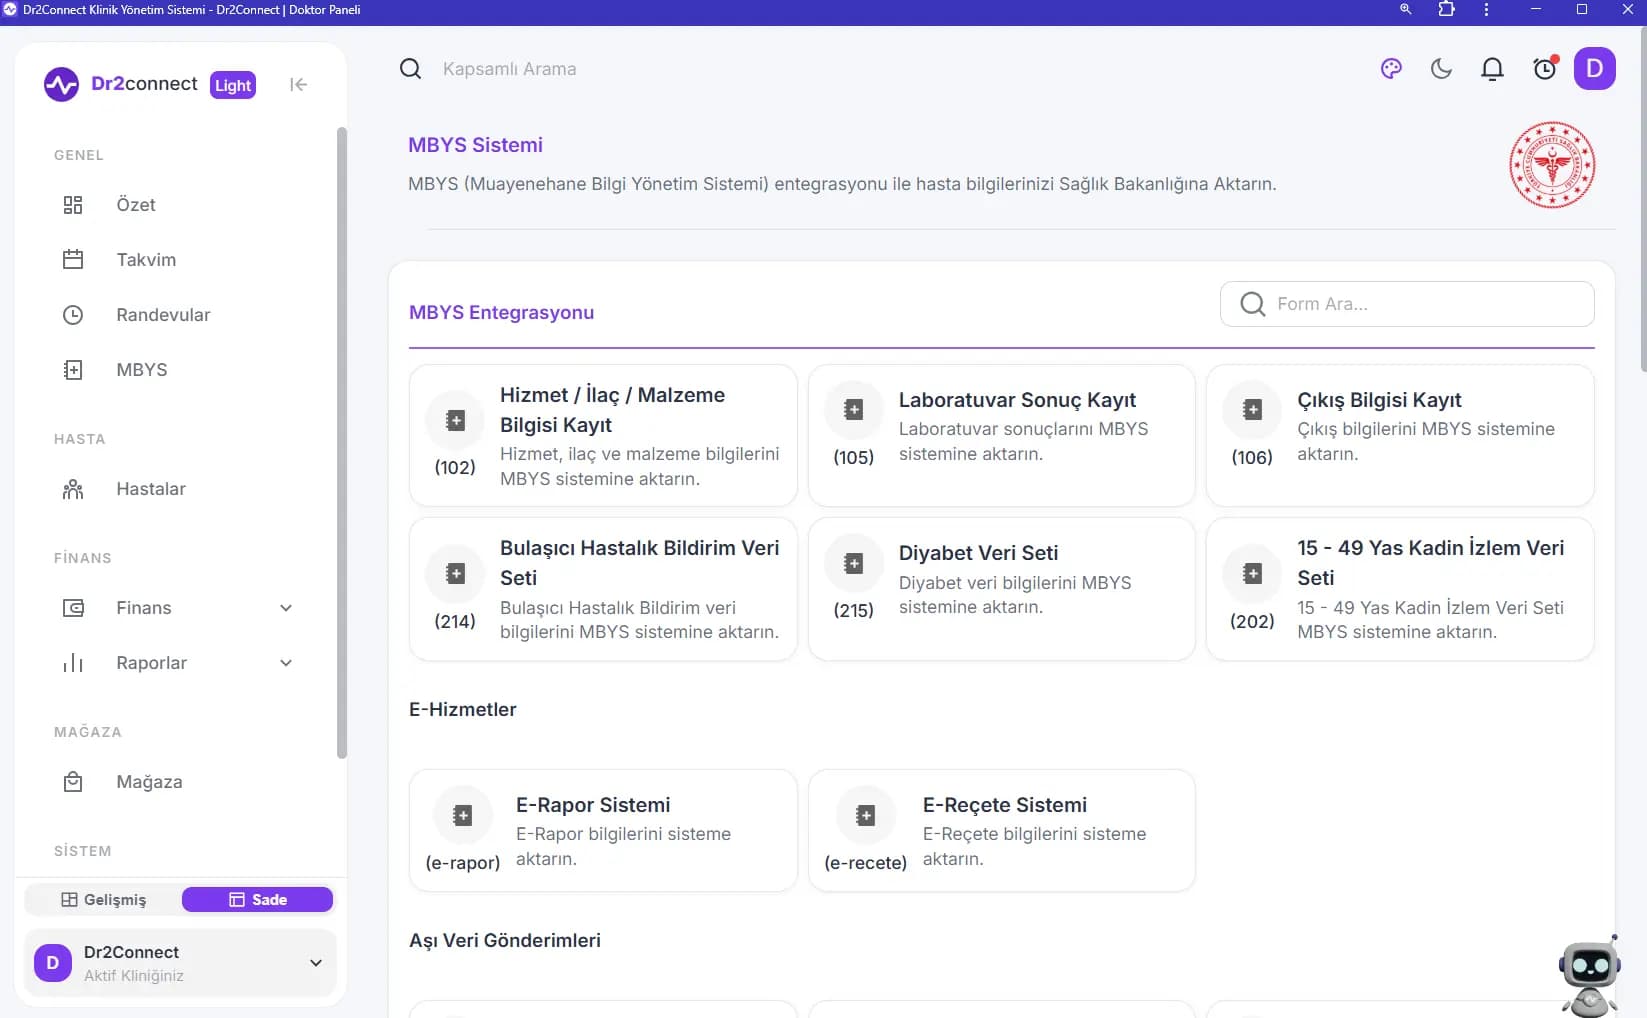1647x1018 pixels.
Task: Click icon of Hizmet / İlaç / Malzeme card
Action: pos(455,420)
